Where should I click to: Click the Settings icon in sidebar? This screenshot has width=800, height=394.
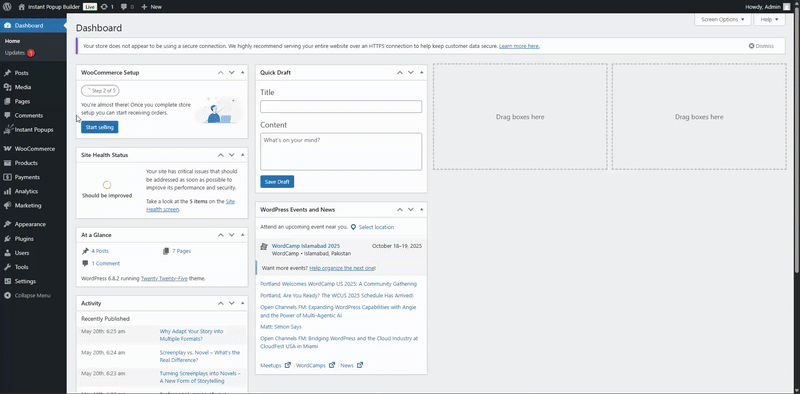pos(7,281)
